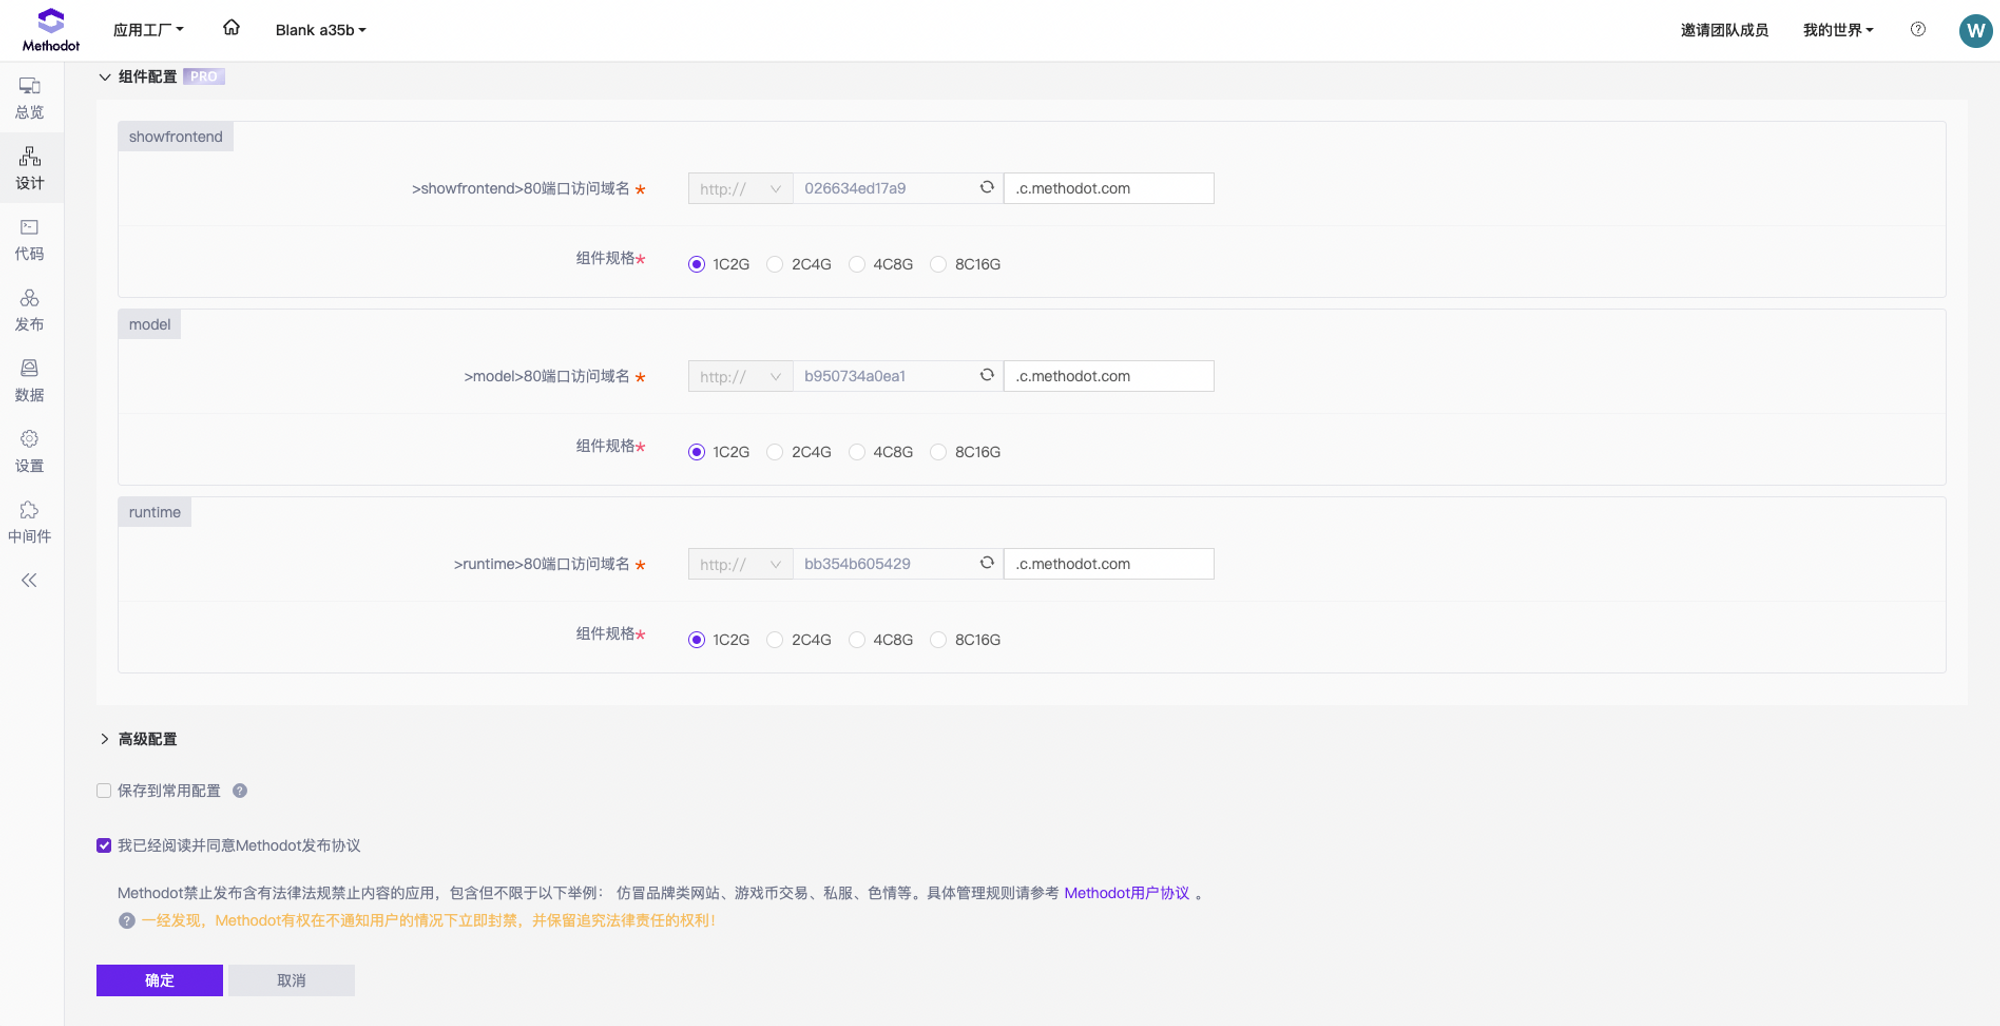This screenshot has width=2000, height=1026.
Task: Open the 总览 overview panel
Action: [29, 98]
